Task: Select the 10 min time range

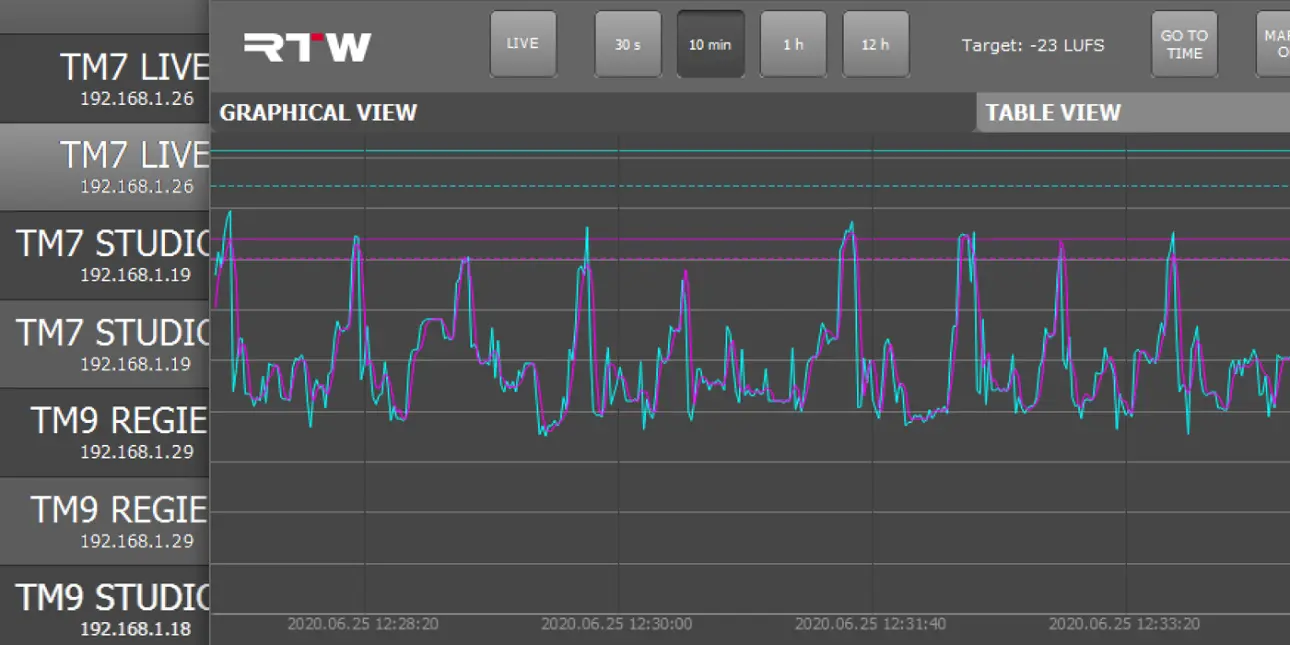Action: (x=710, y=44)
